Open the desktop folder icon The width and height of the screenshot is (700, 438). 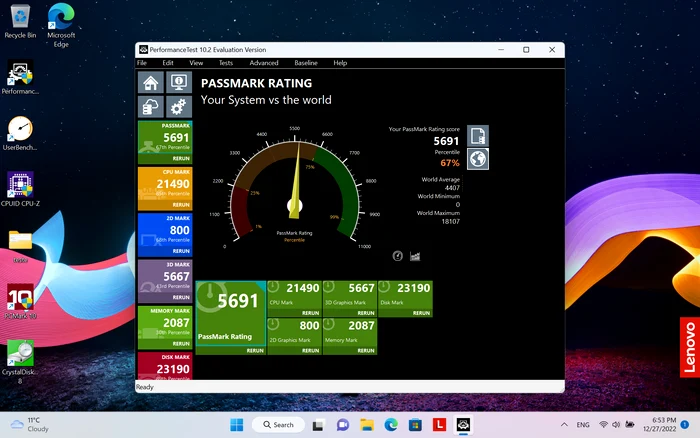[x=20, y=246]
